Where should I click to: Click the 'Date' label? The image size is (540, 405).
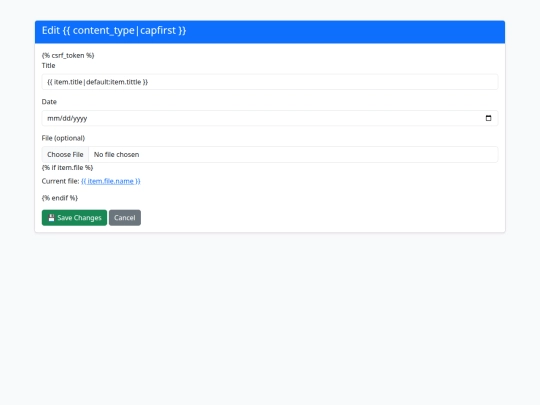pyautogui.click(x=49, y=102)
